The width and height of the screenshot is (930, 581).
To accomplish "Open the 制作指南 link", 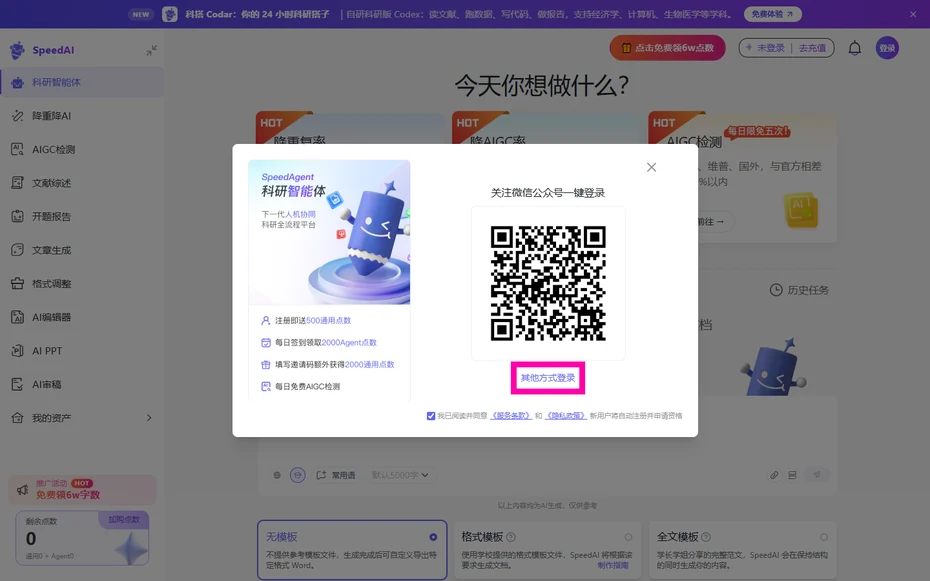I will tap(613, 566).
